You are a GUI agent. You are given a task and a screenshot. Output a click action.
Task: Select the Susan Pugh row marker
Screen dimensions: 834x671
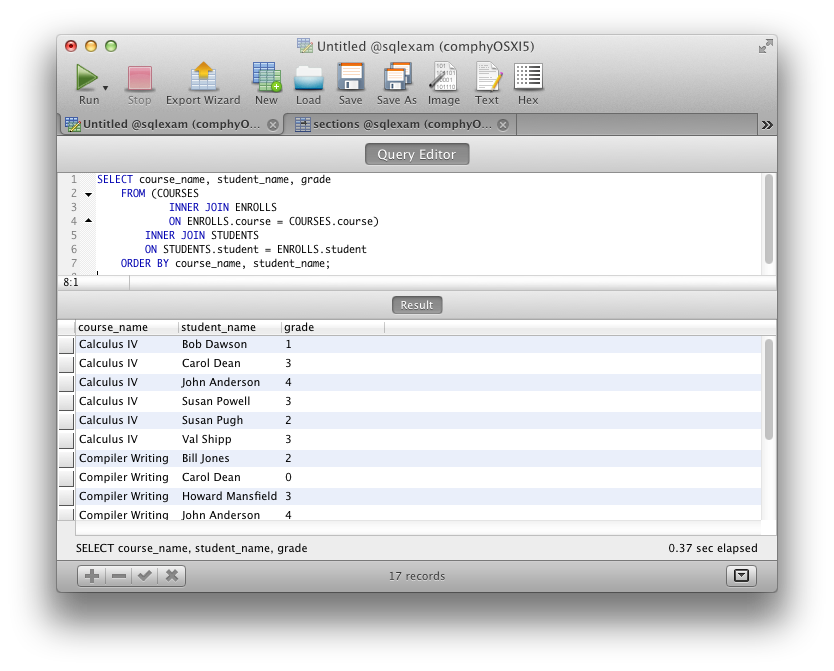pos(66,421)
